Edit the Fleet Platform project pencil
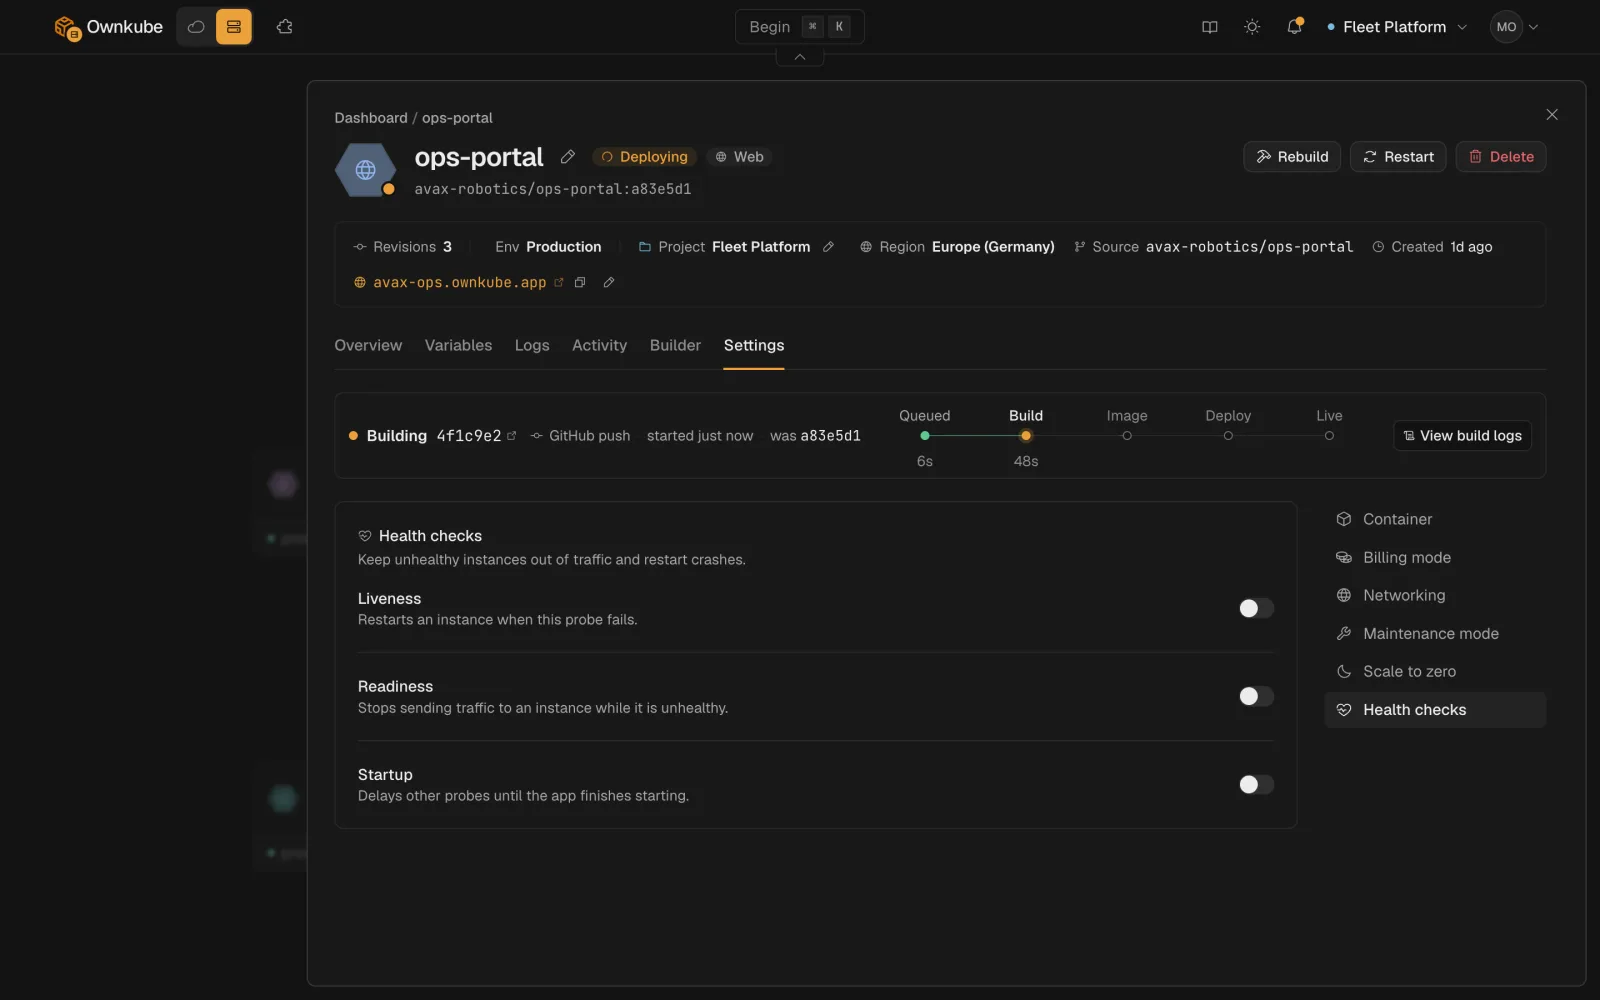1600x1000 pixels. pyautogui.click(x=828, y=247)
